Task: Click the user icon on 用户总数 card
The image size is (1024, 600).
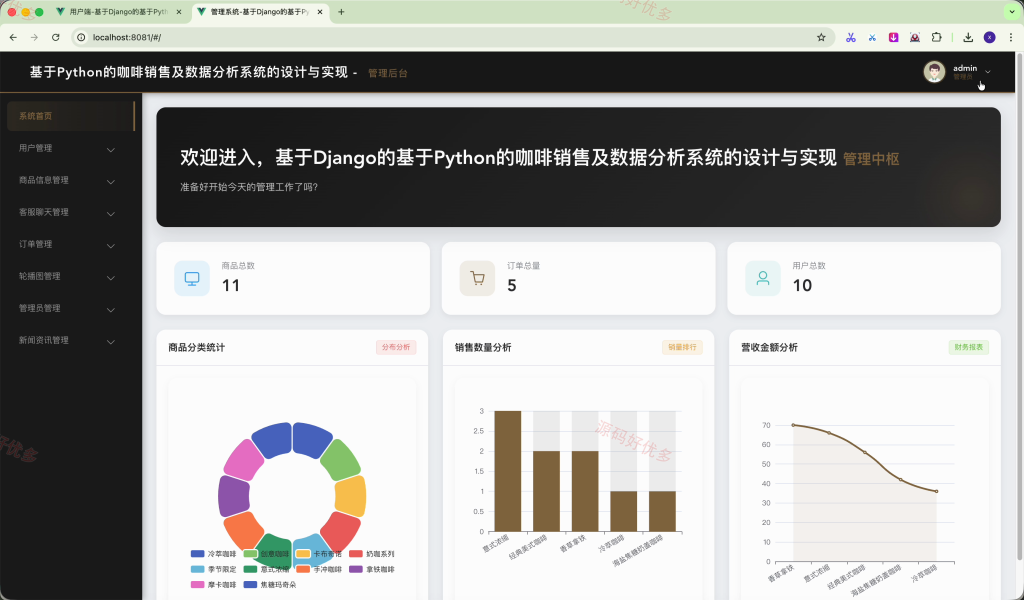Action: pyautogui.click(x=763, y=278)
